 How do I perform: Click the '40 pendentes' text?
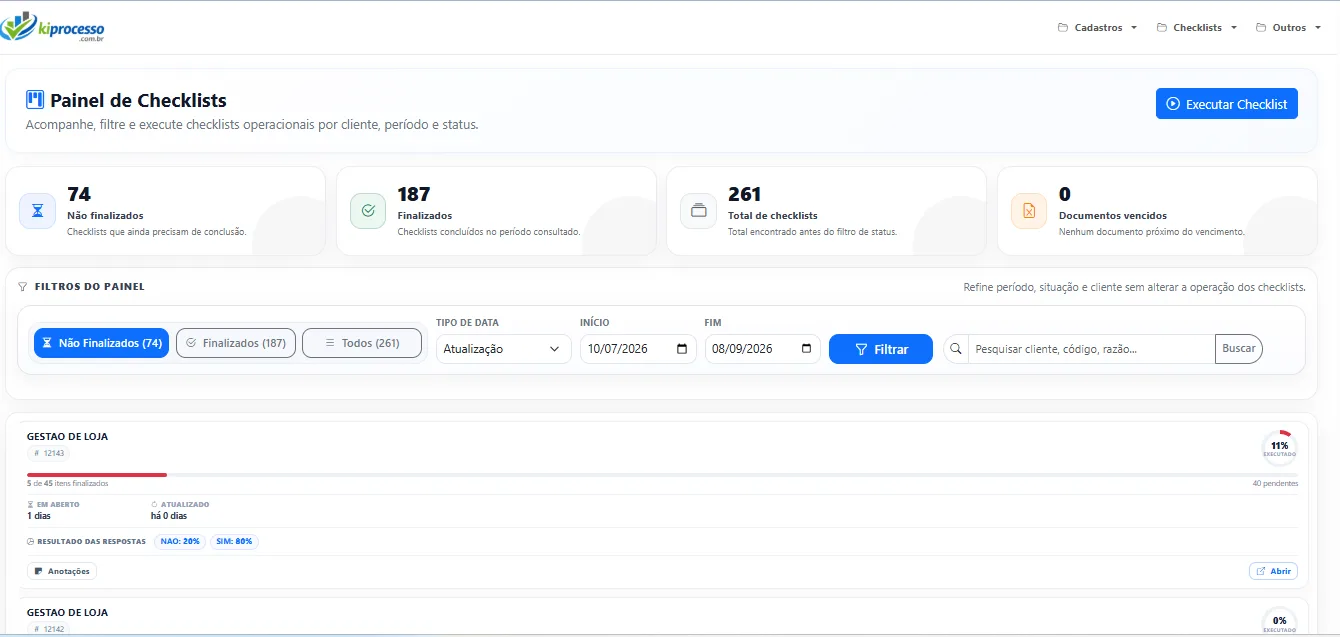tap(1275, 483)
